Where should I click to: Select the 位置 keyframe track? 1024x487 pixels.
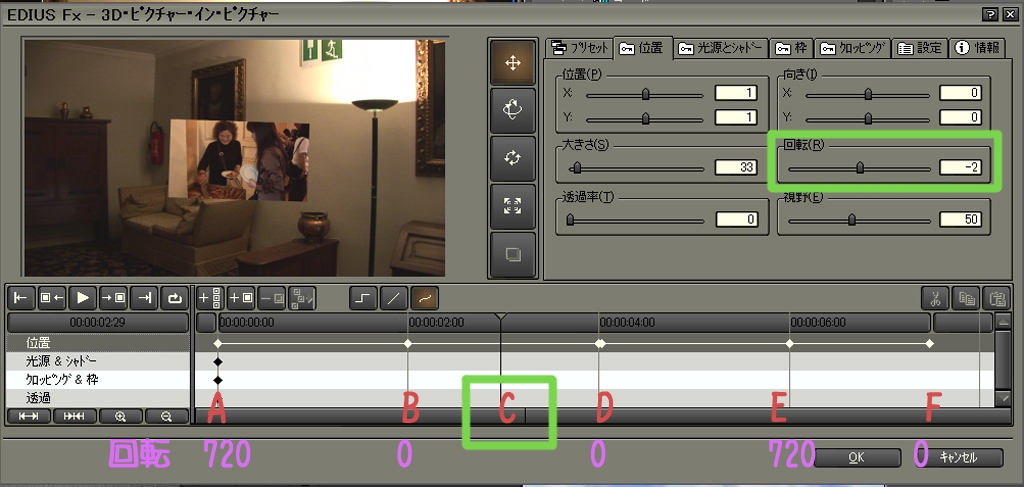click(x=98, y=343)
